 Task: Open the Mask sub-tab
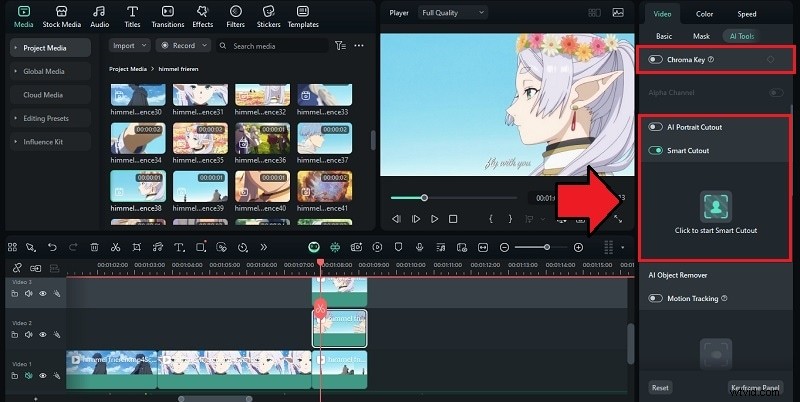pos(701,36)
